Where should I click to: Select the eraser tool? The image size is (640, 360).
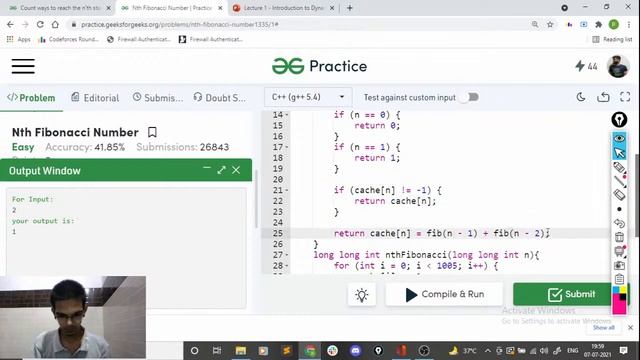coord(619,195)
